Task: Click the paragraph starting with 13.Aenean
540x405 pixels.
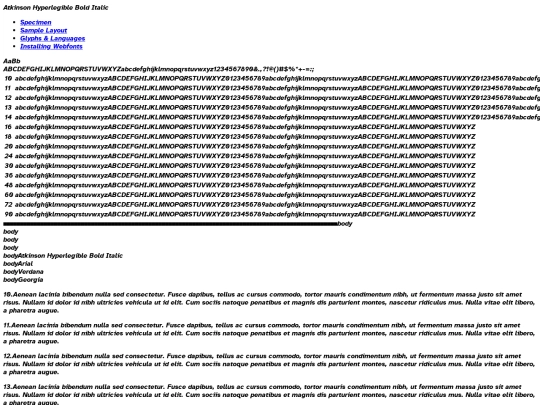Action: coord(269,394)
